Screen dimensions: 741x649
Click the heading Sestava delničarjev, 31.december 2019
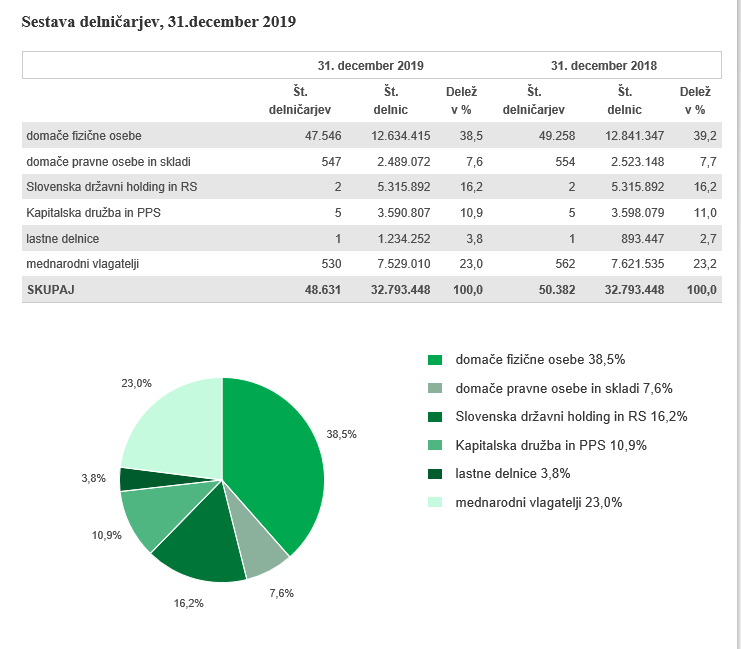point(159,22)
